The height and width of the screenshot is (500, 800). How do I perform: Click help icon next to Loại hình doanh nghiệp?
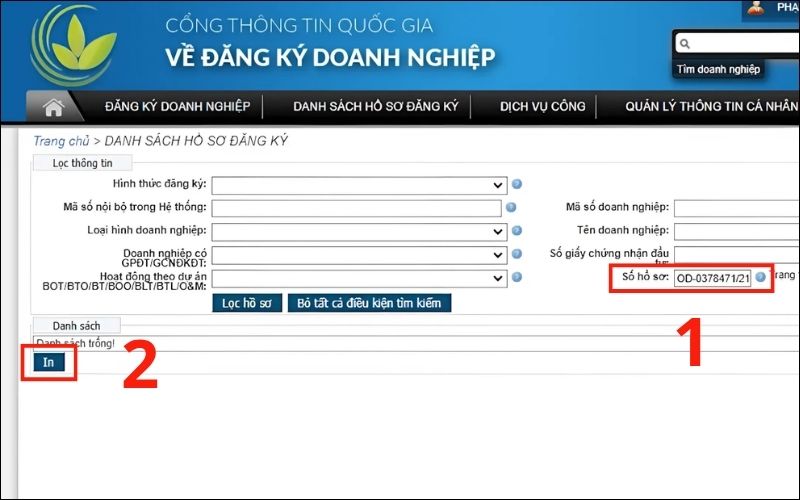(517, 231)
